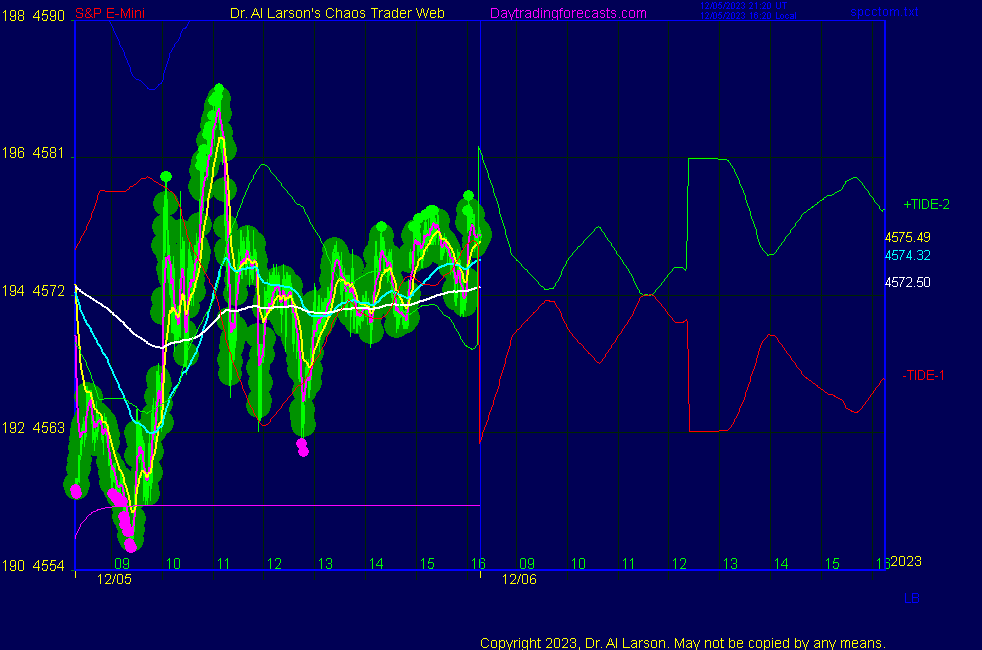
Task: Select the red "-TIDE-1" legend label
Action: tap(923, 376)
